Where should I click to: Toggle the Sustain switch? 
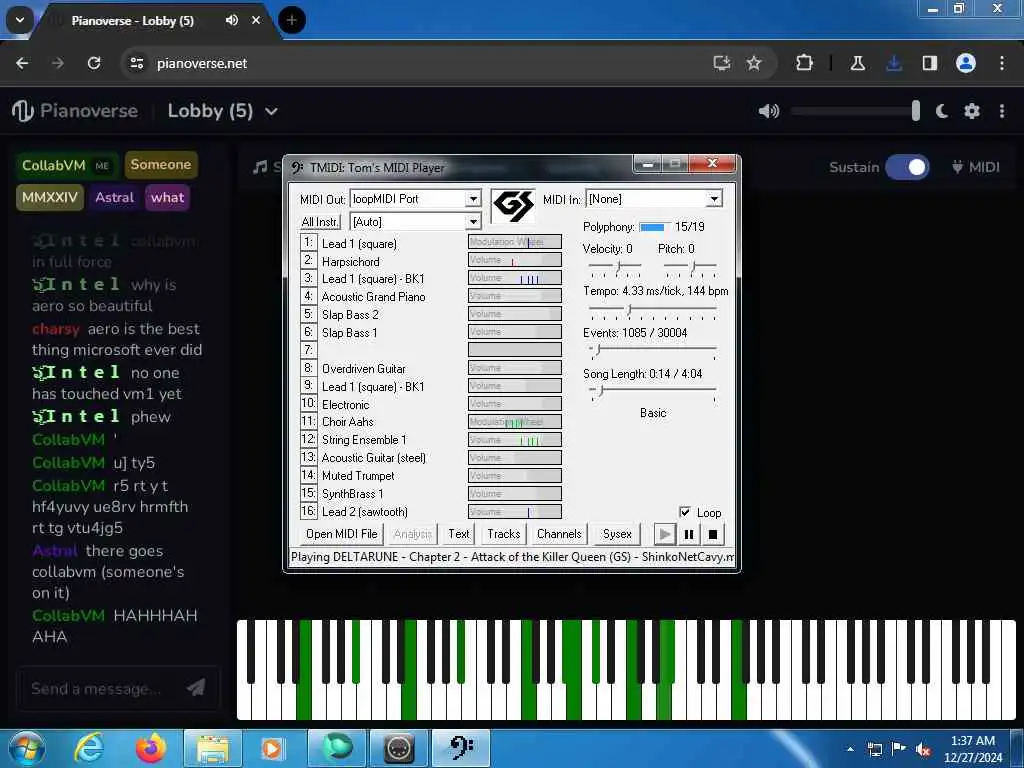[907, 167]
